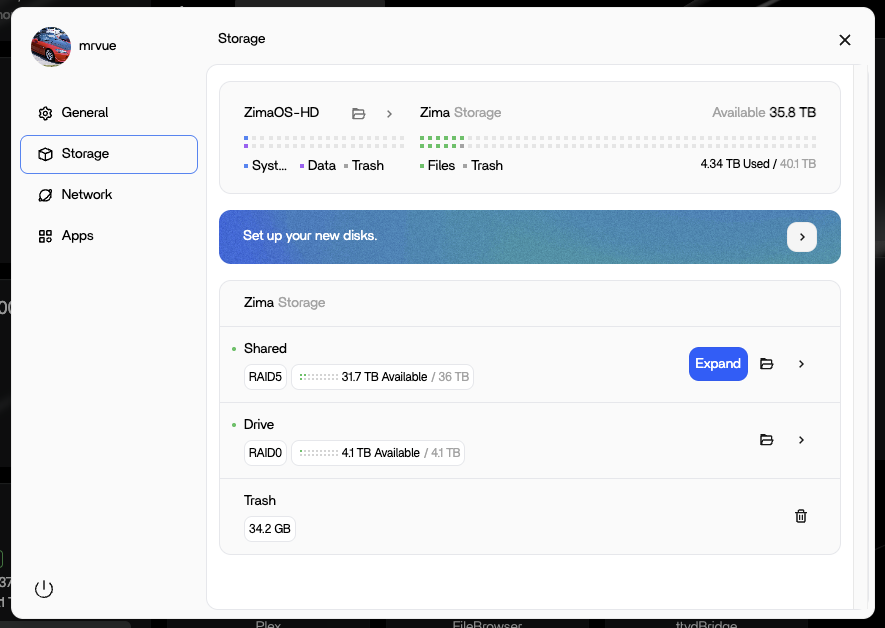Click the mrvue profile avatar

point(51,46)
